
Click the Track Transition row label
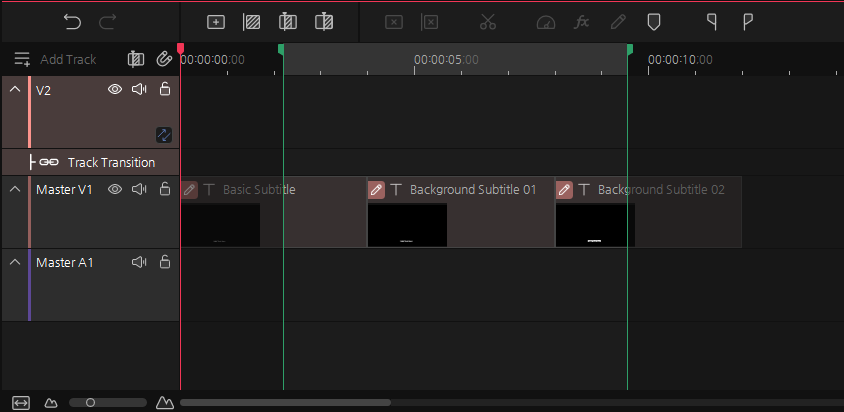(110, 162)
